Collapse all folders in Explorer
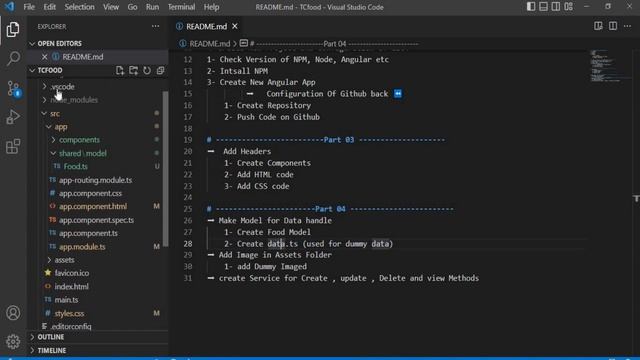The image size is (640, 360). [160, 70]
